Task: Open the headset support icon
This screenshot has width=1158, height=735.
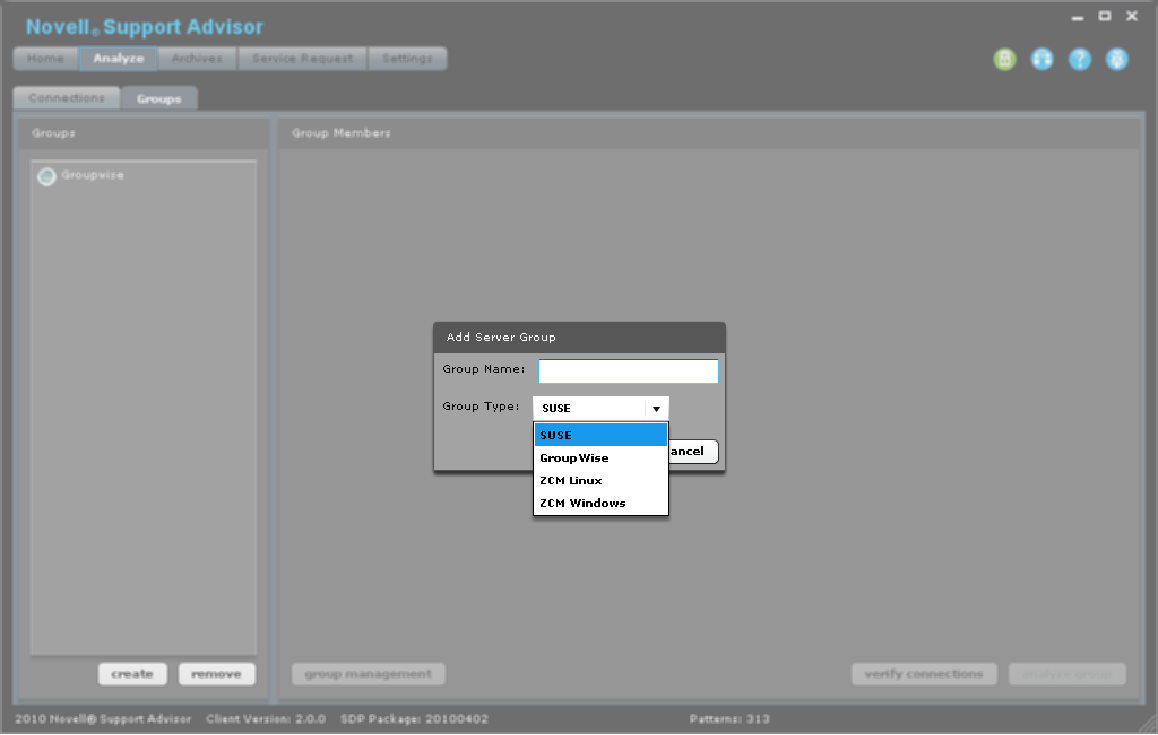Action: (x=1042, y=59)
